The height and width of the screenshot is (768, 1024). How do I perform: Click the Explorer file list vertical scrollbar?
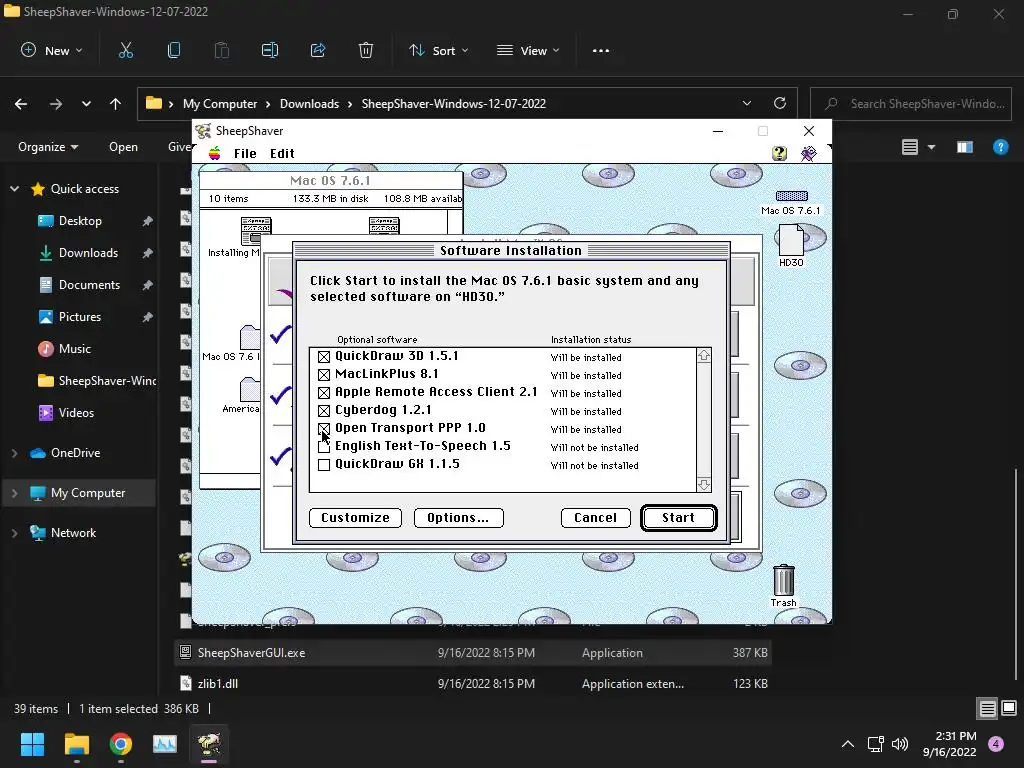tap(1015, 574)
